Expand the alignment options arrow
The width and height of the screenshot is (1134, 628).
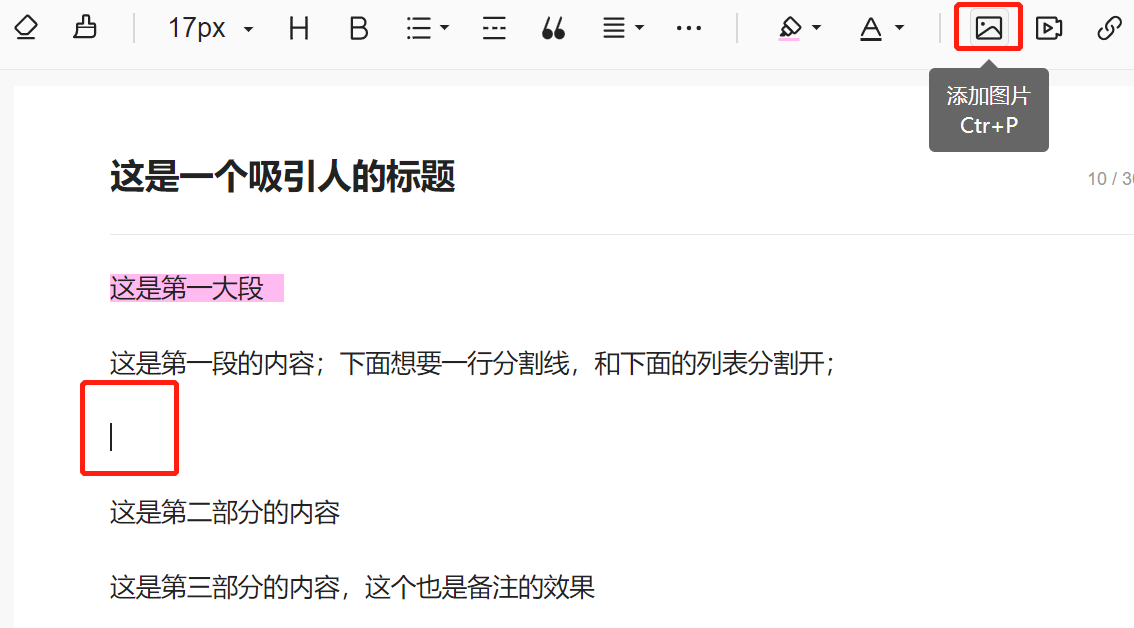coord(639,28)
